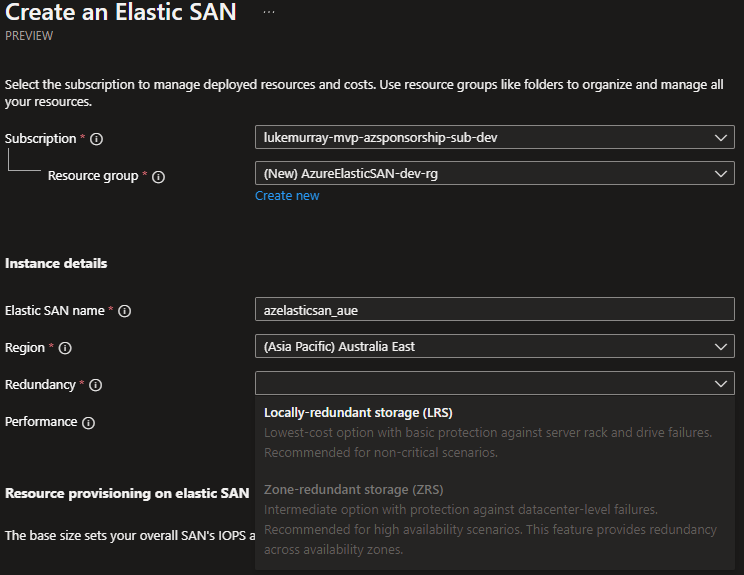The height and width of the screenshot is (575, 744).
Task: Open the Subscription dropdown
Action: tap(494, 138)
